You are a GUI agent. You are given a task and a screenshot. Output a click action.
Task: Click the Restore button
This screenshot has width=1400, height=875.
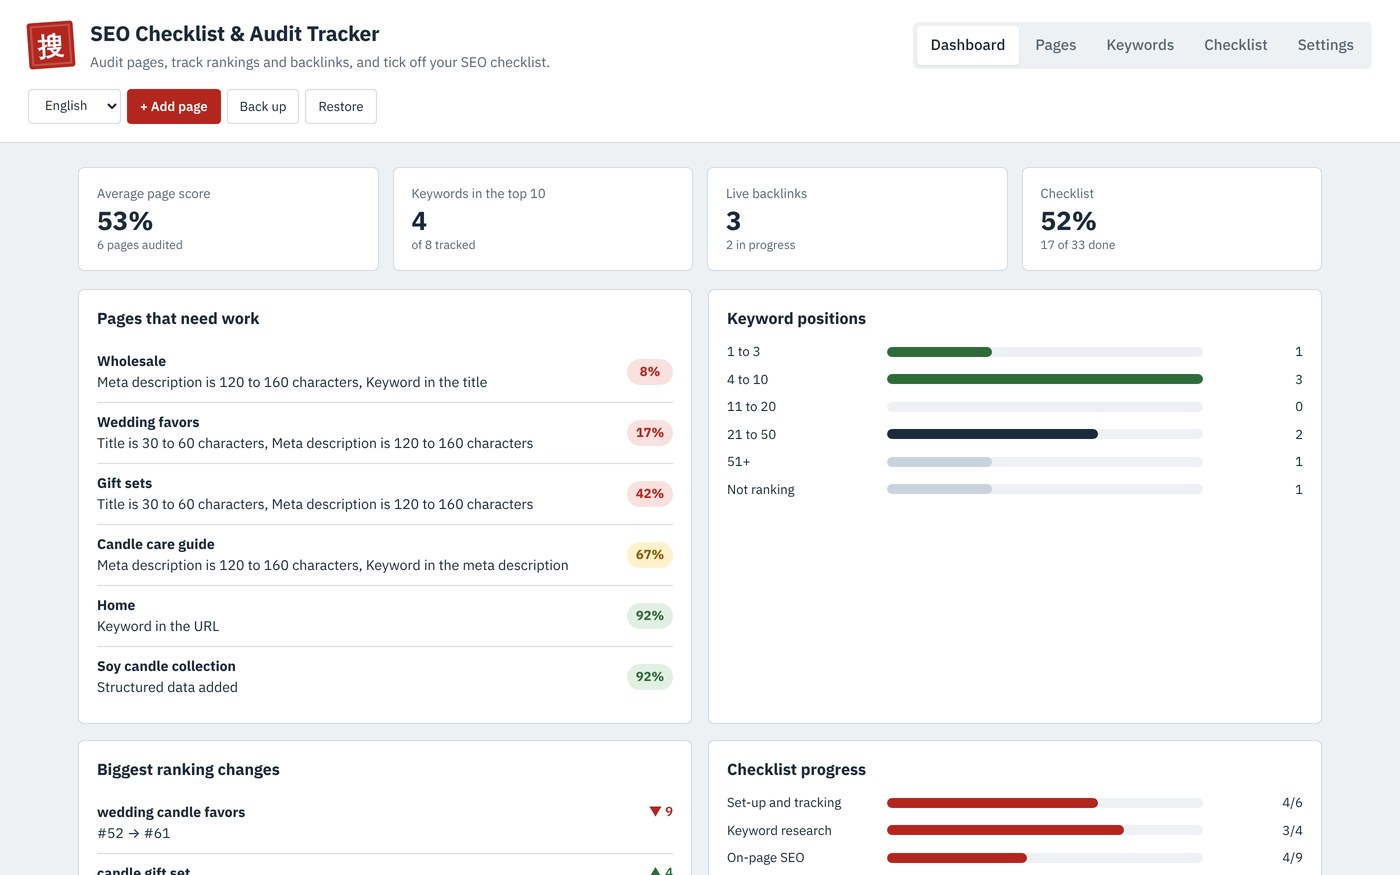click(x=341, y=106)
